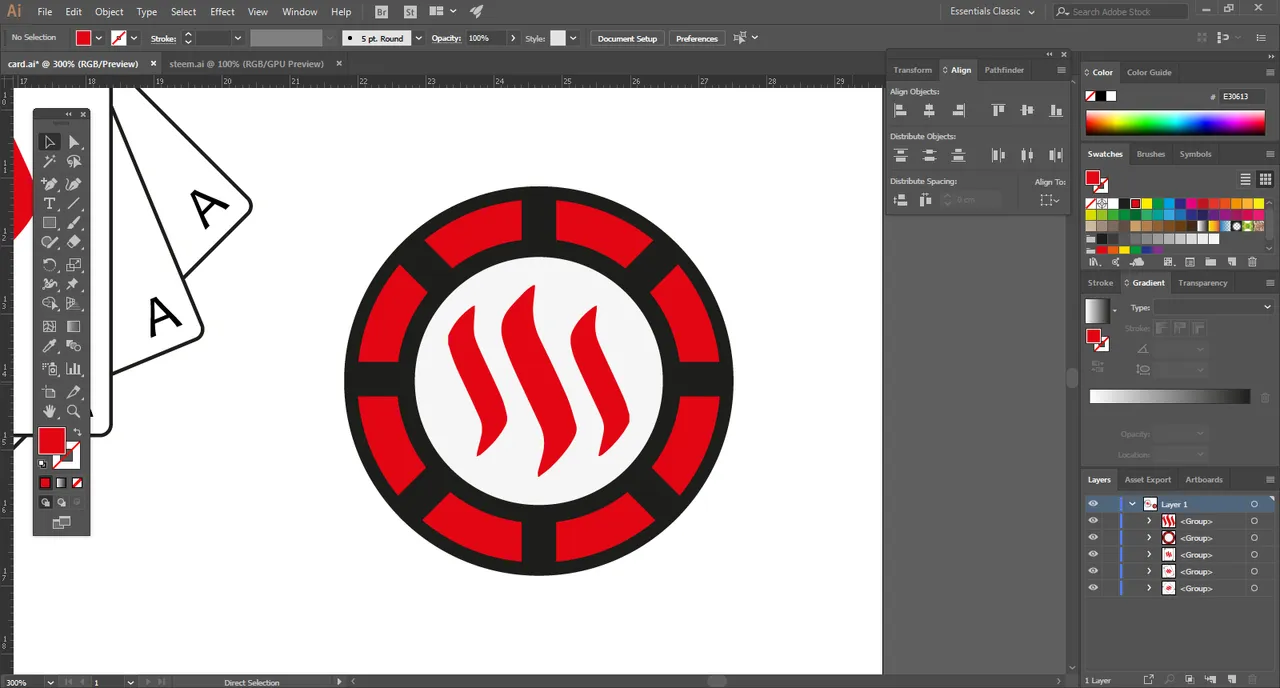Screen dimensions: 1280x688
Task: Click the color spectrum bar
Action: (x=1175, y=123)
